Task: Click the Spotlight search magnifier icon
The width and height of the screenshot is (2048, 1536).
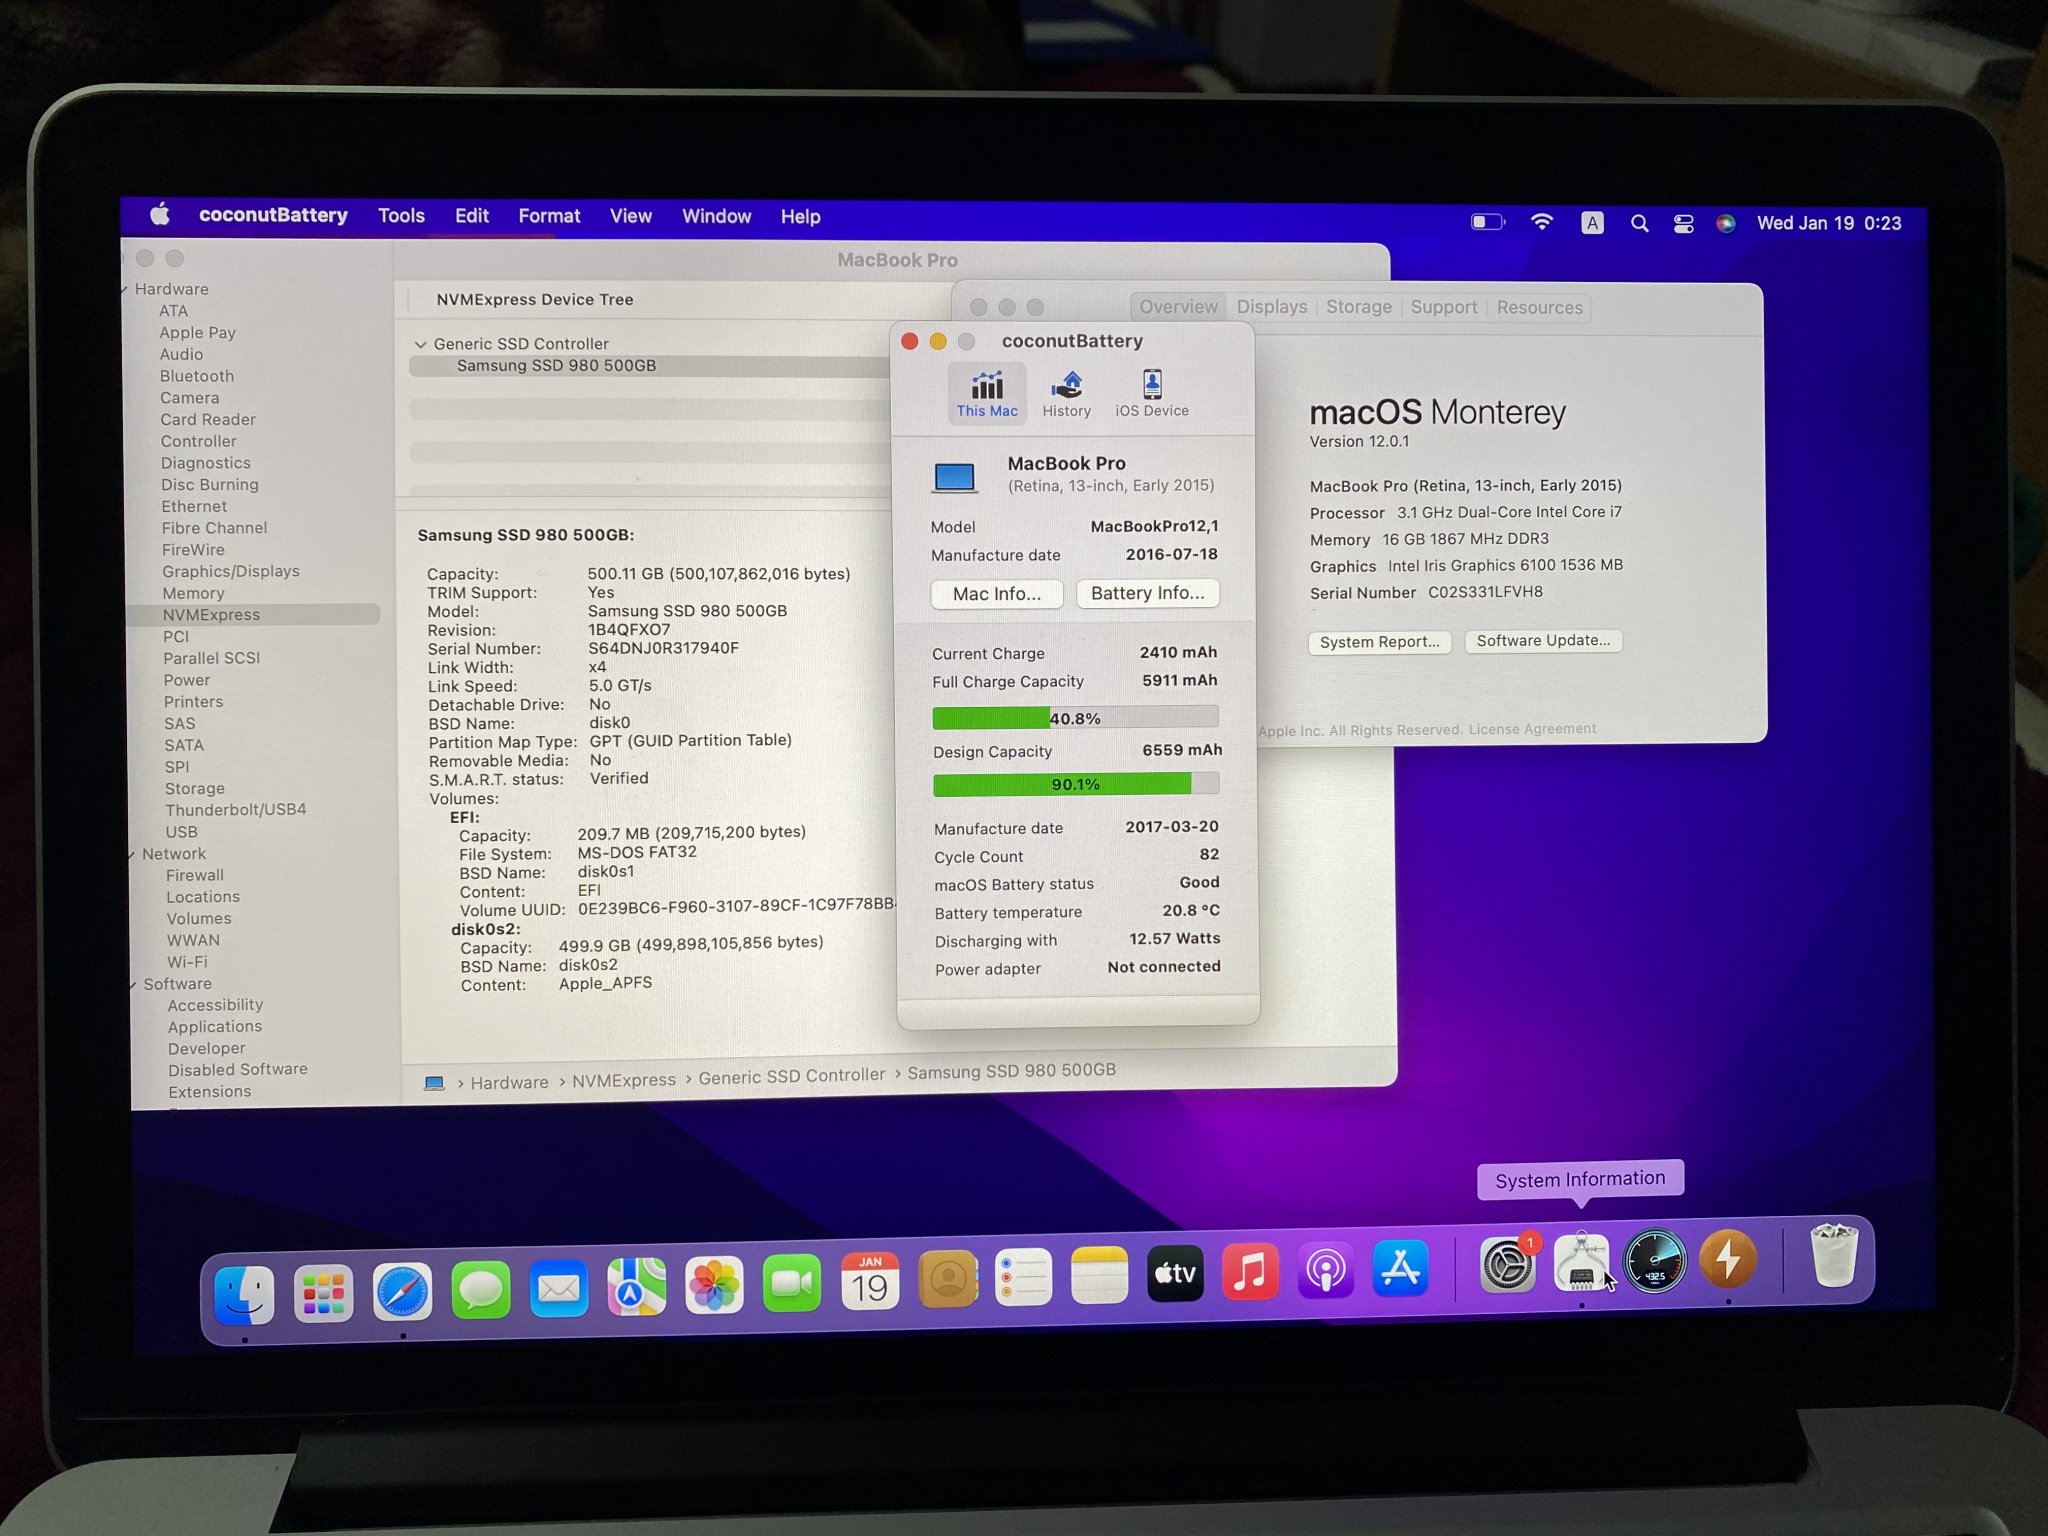Action: (x=1639, y=224)
